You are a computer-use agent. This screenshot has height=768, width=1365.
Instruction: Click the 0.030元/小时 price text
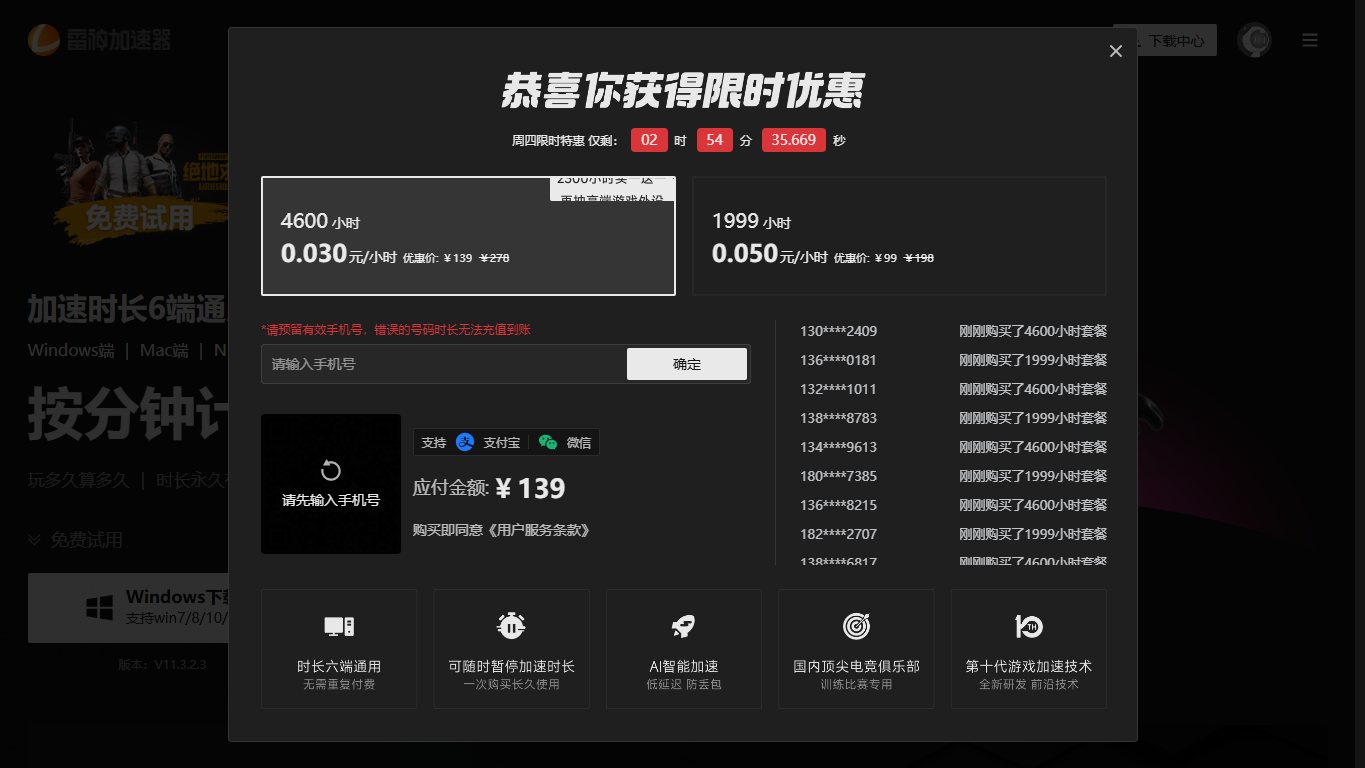click(339, 254)
